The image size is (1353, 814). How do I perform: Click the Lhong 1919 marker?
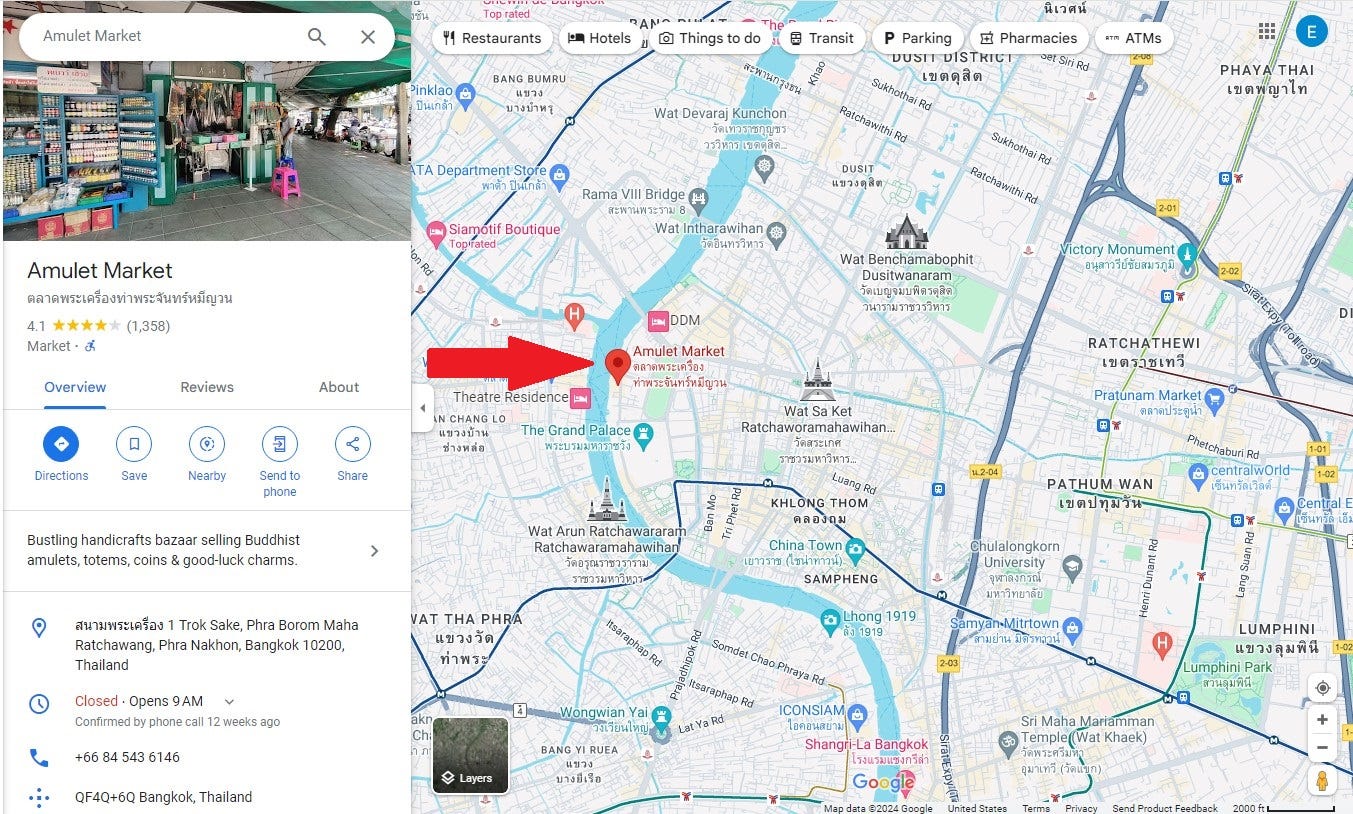coord(829,623)
